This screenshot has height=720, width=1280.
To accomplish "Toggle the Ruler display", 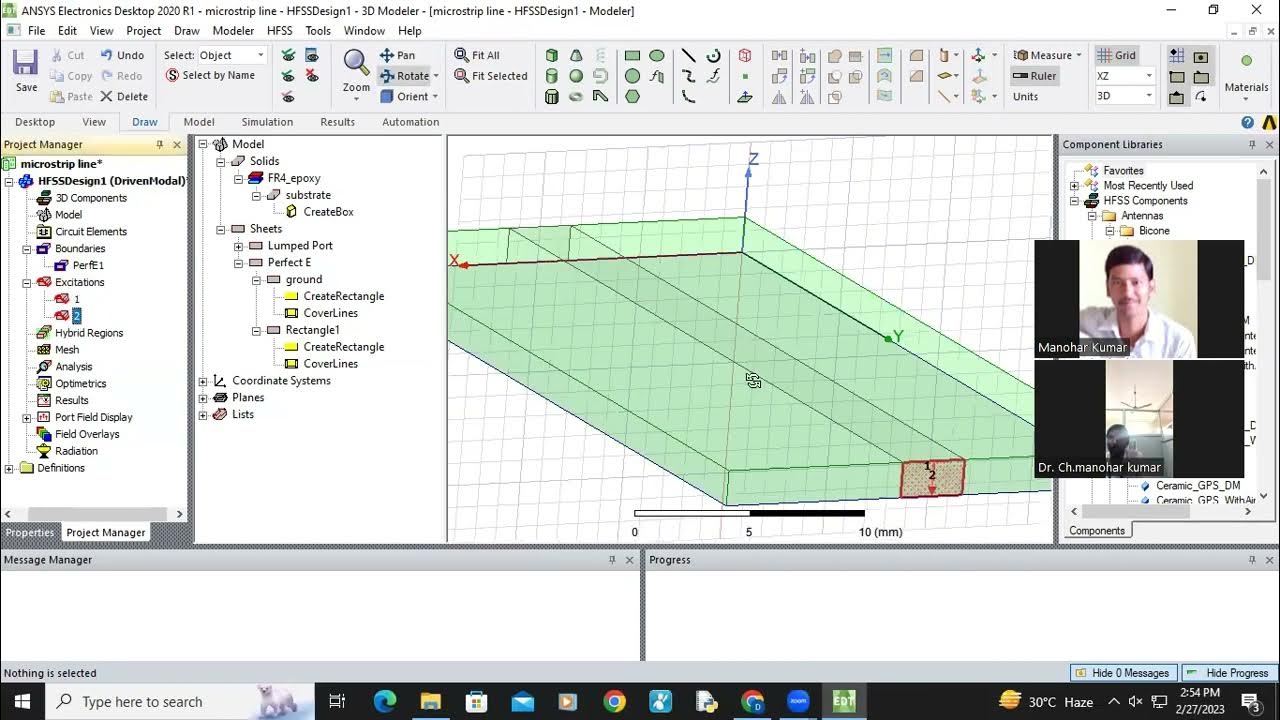I will point(1035,76).
